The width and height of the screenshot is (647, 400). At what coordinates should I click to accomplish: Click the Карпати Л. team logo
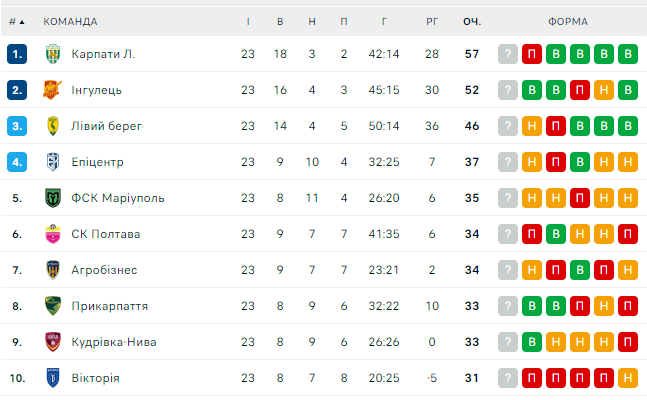tap(53, 54)
